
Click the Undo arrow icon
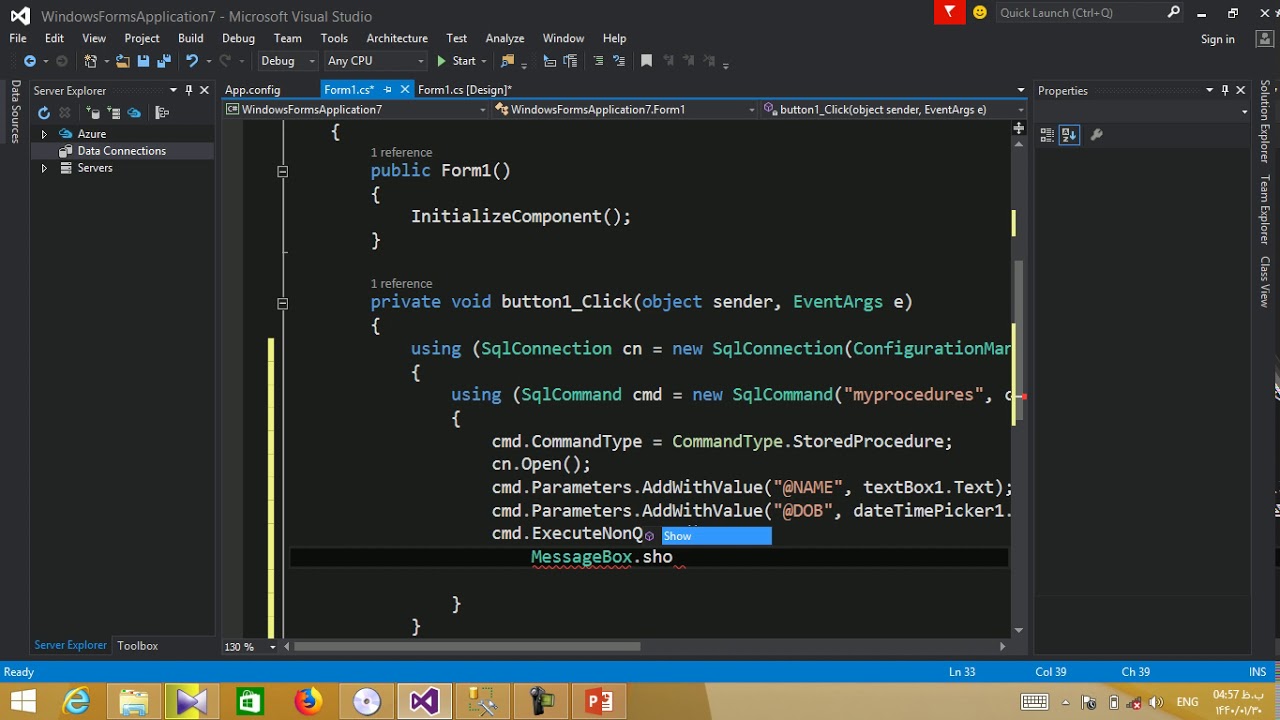pos(192,61)
